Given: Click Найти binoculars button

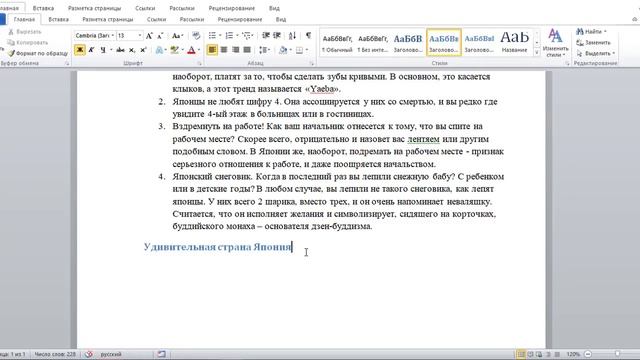Looking at the screenshot, I should [x=591, y=31].
